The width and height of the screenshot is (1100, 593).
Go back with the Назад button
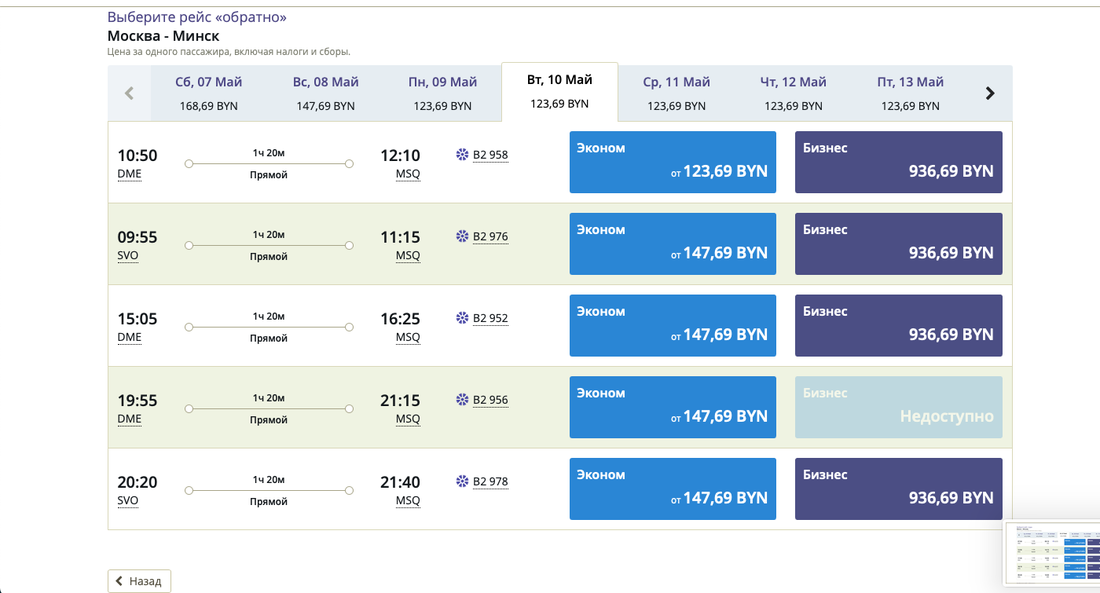(x=140, y=581)
